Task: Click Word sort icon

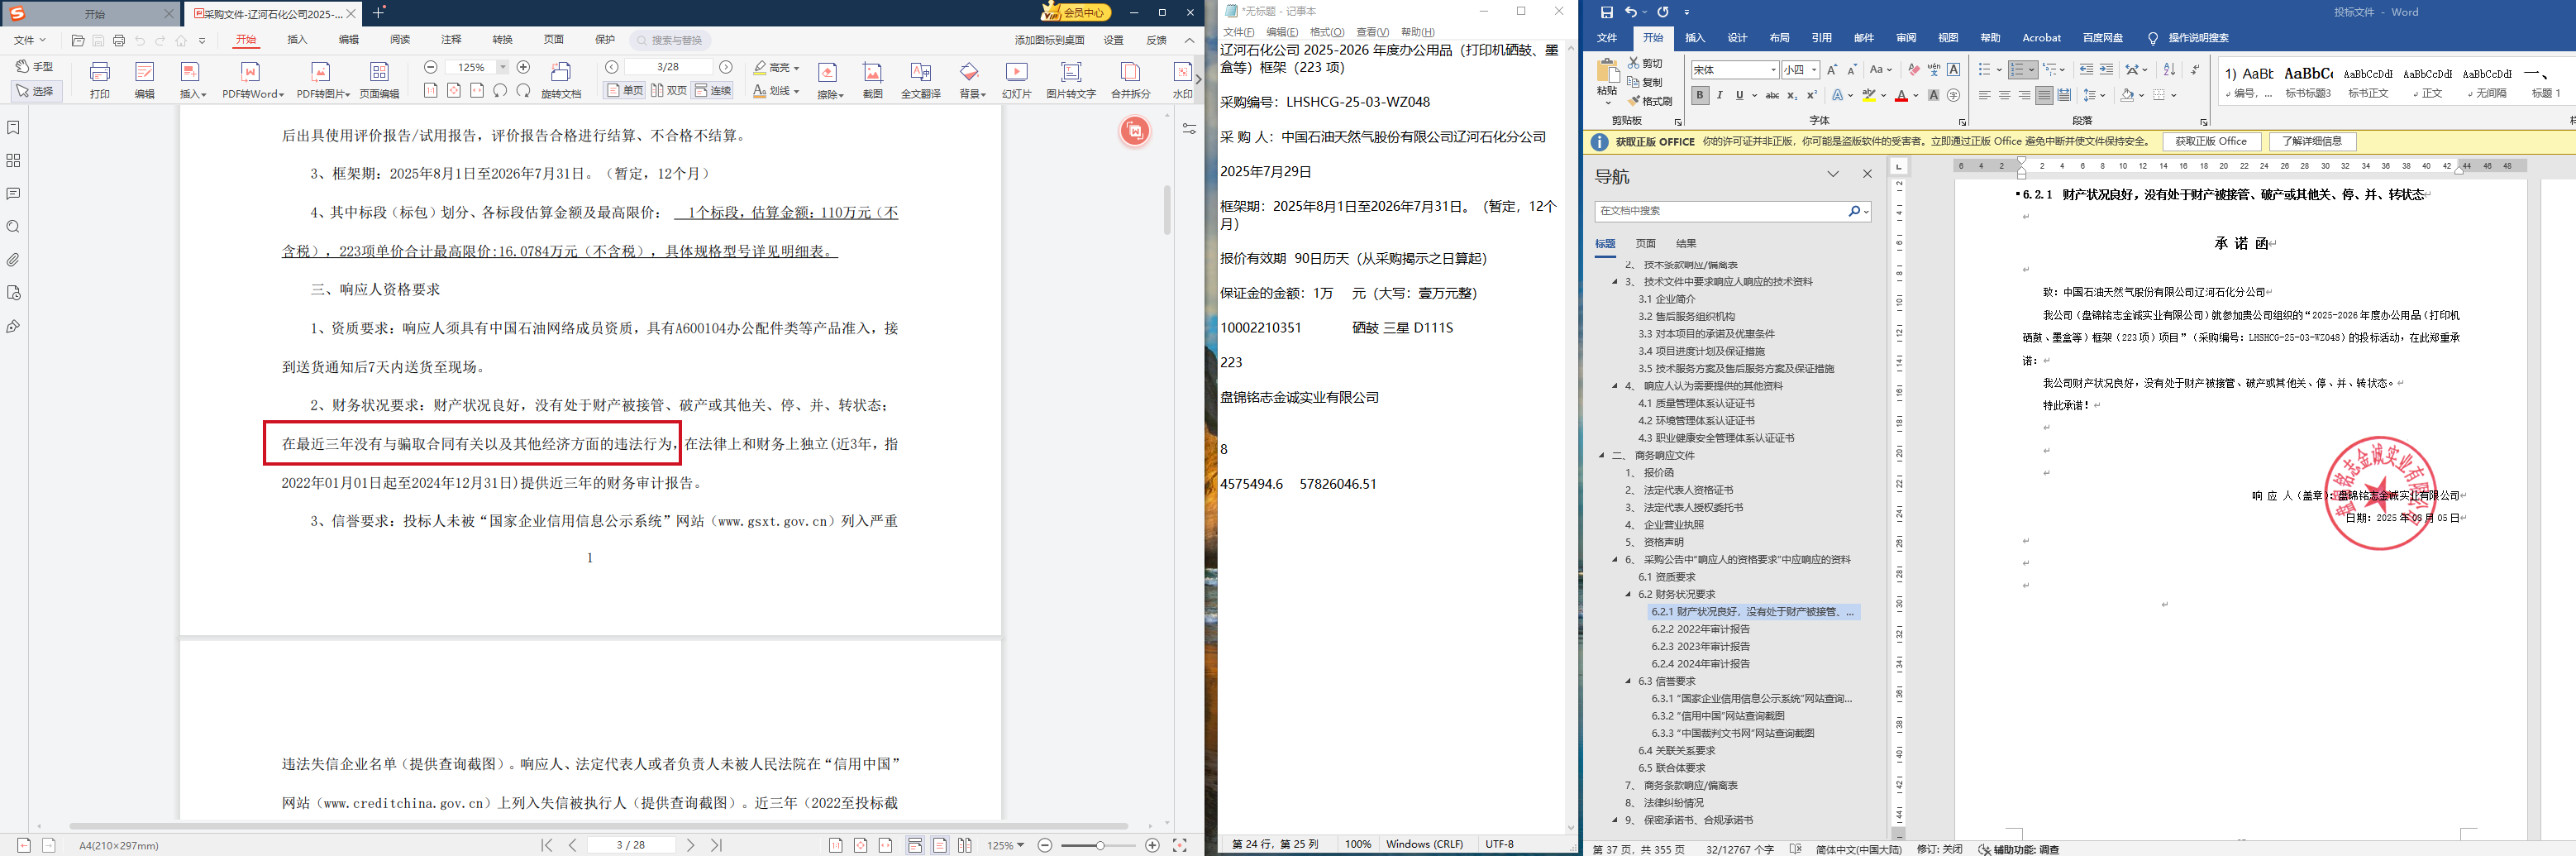Action: coord(2169,70)
